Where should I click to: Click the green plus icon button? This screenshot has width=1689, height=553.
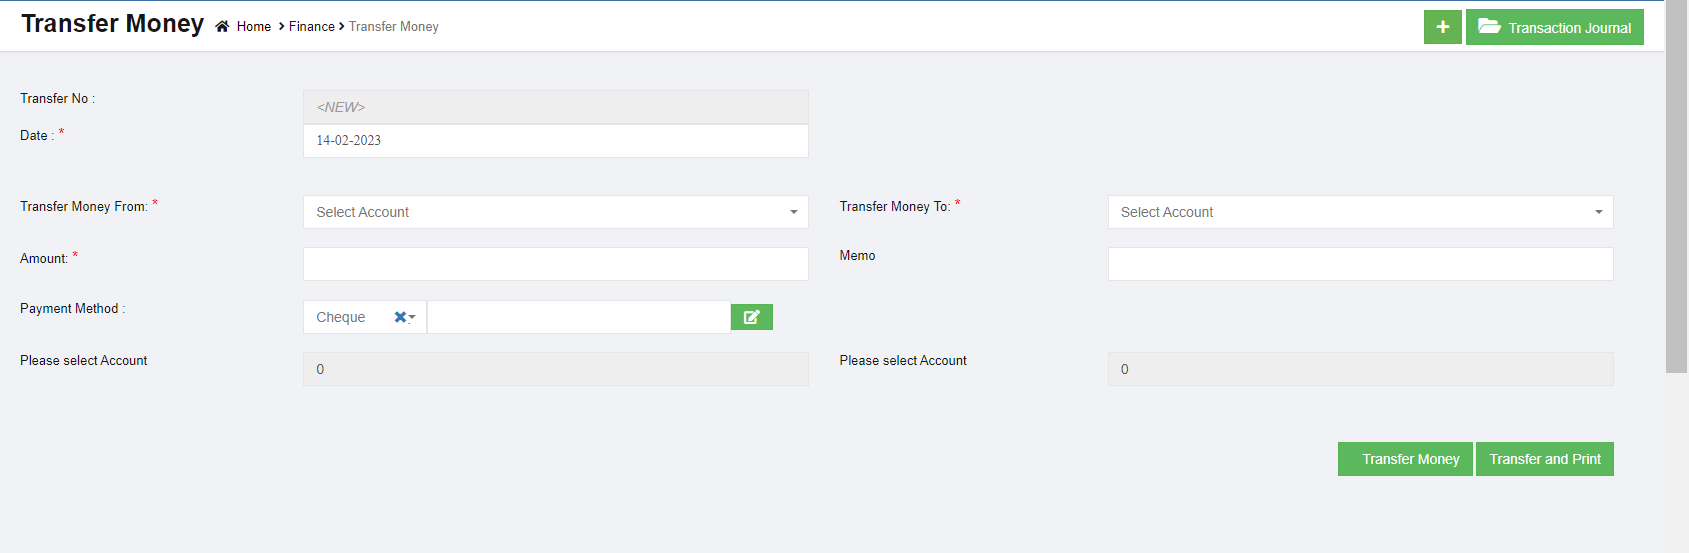tap(1442, 27)
